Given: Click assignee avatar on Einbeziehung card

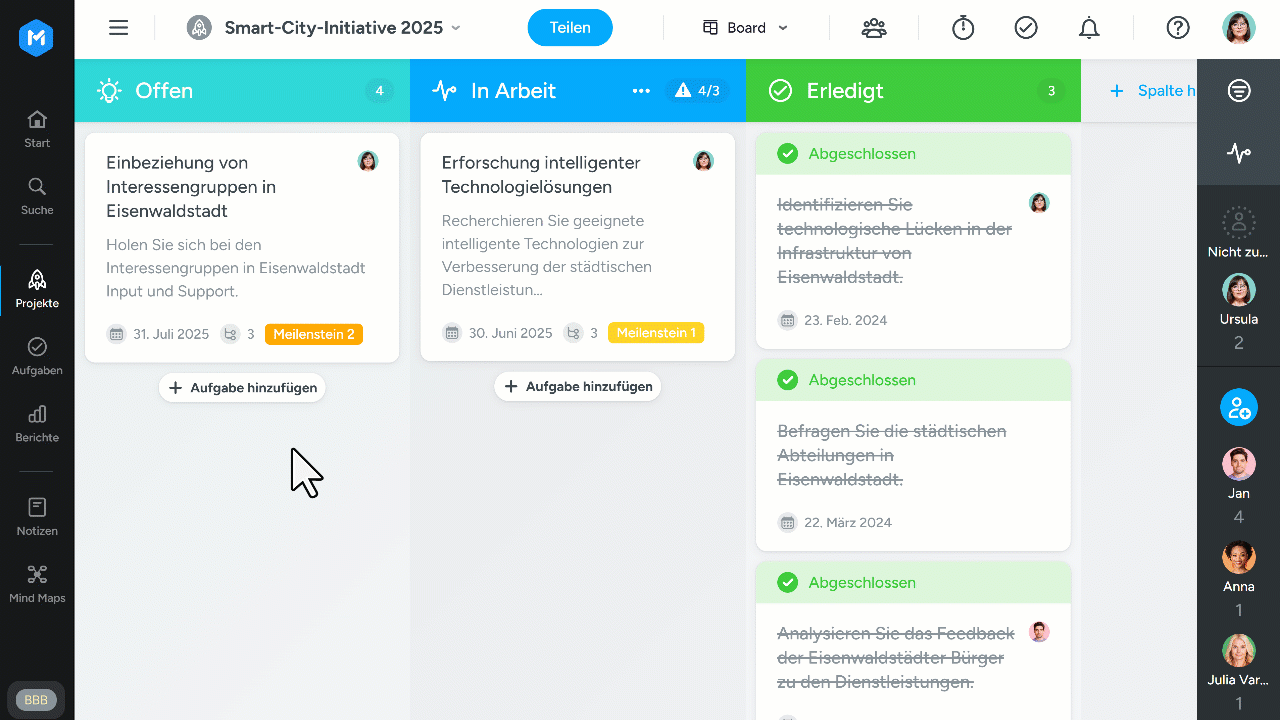Looking at the screenshot, I should (368, 161).
